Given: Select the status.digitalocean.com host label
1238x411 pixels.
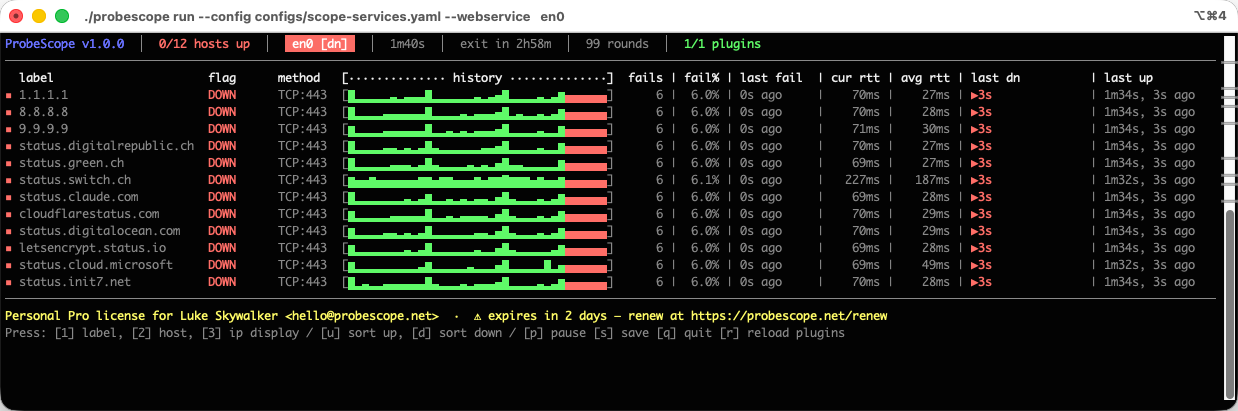Looking at the screenshot, I should [x=99, y=231].
